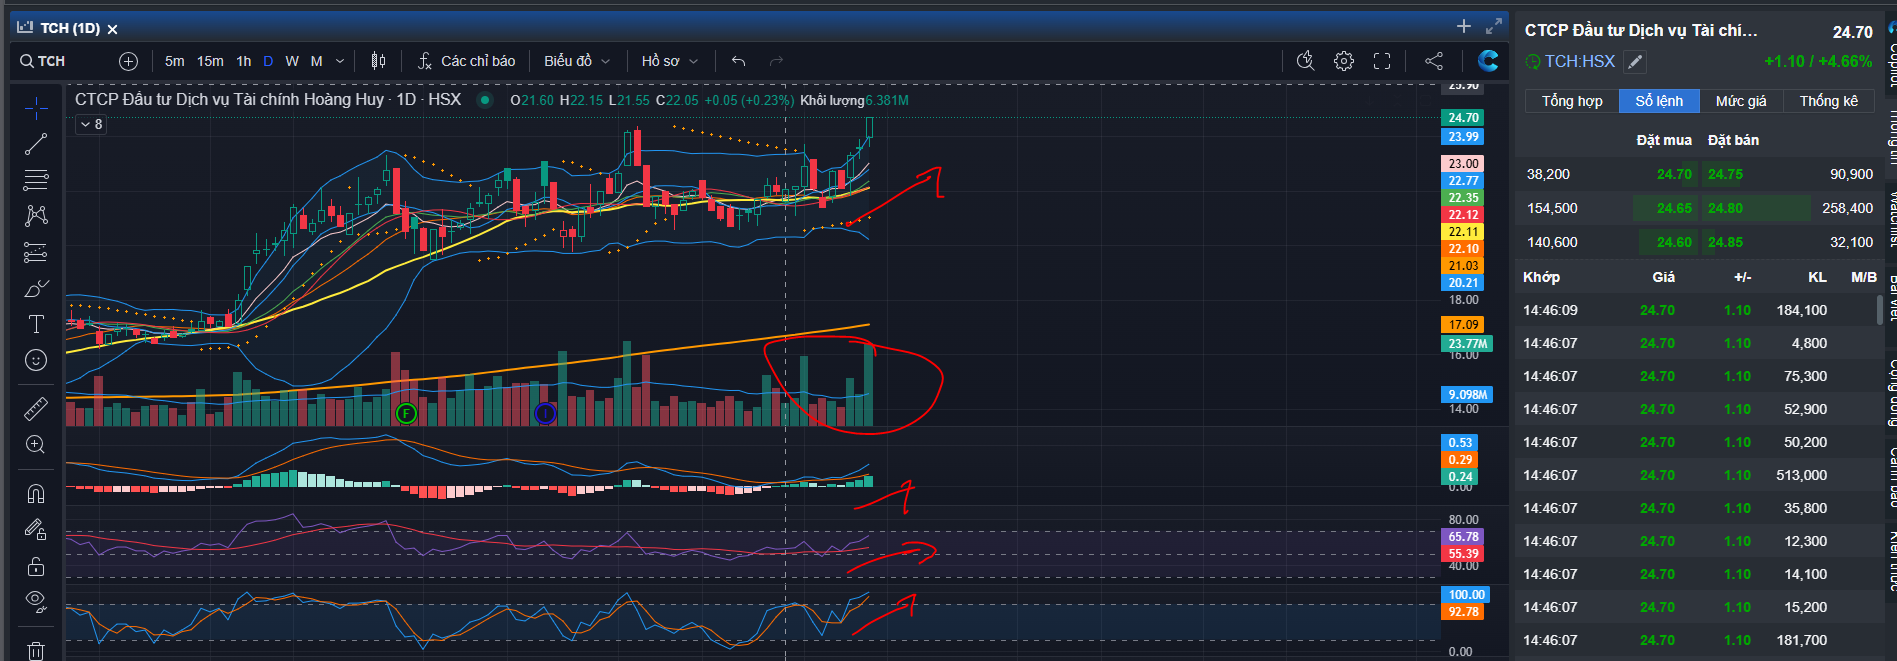Click the Khớp column header
Screen dimensions: 1897x661
click(x=1541, y=277)
